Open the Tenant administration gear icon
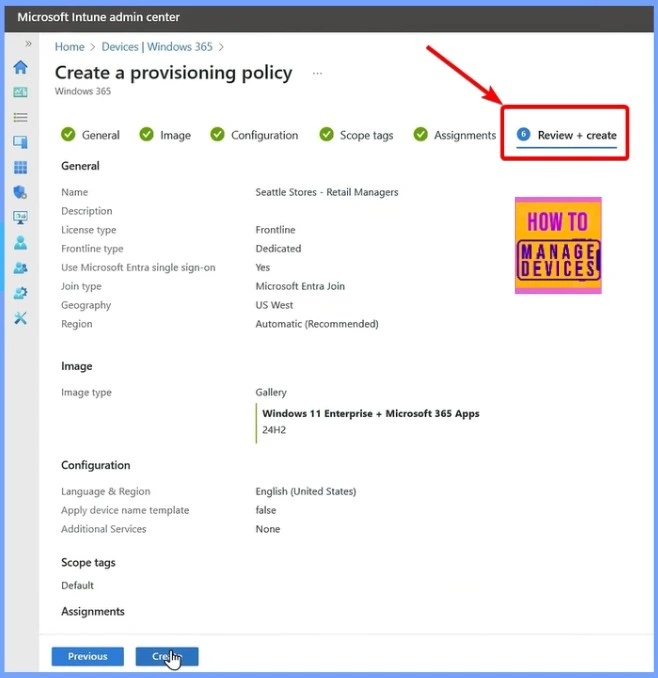The width and height of the screenshot is (658, 678). pos(20,293)
